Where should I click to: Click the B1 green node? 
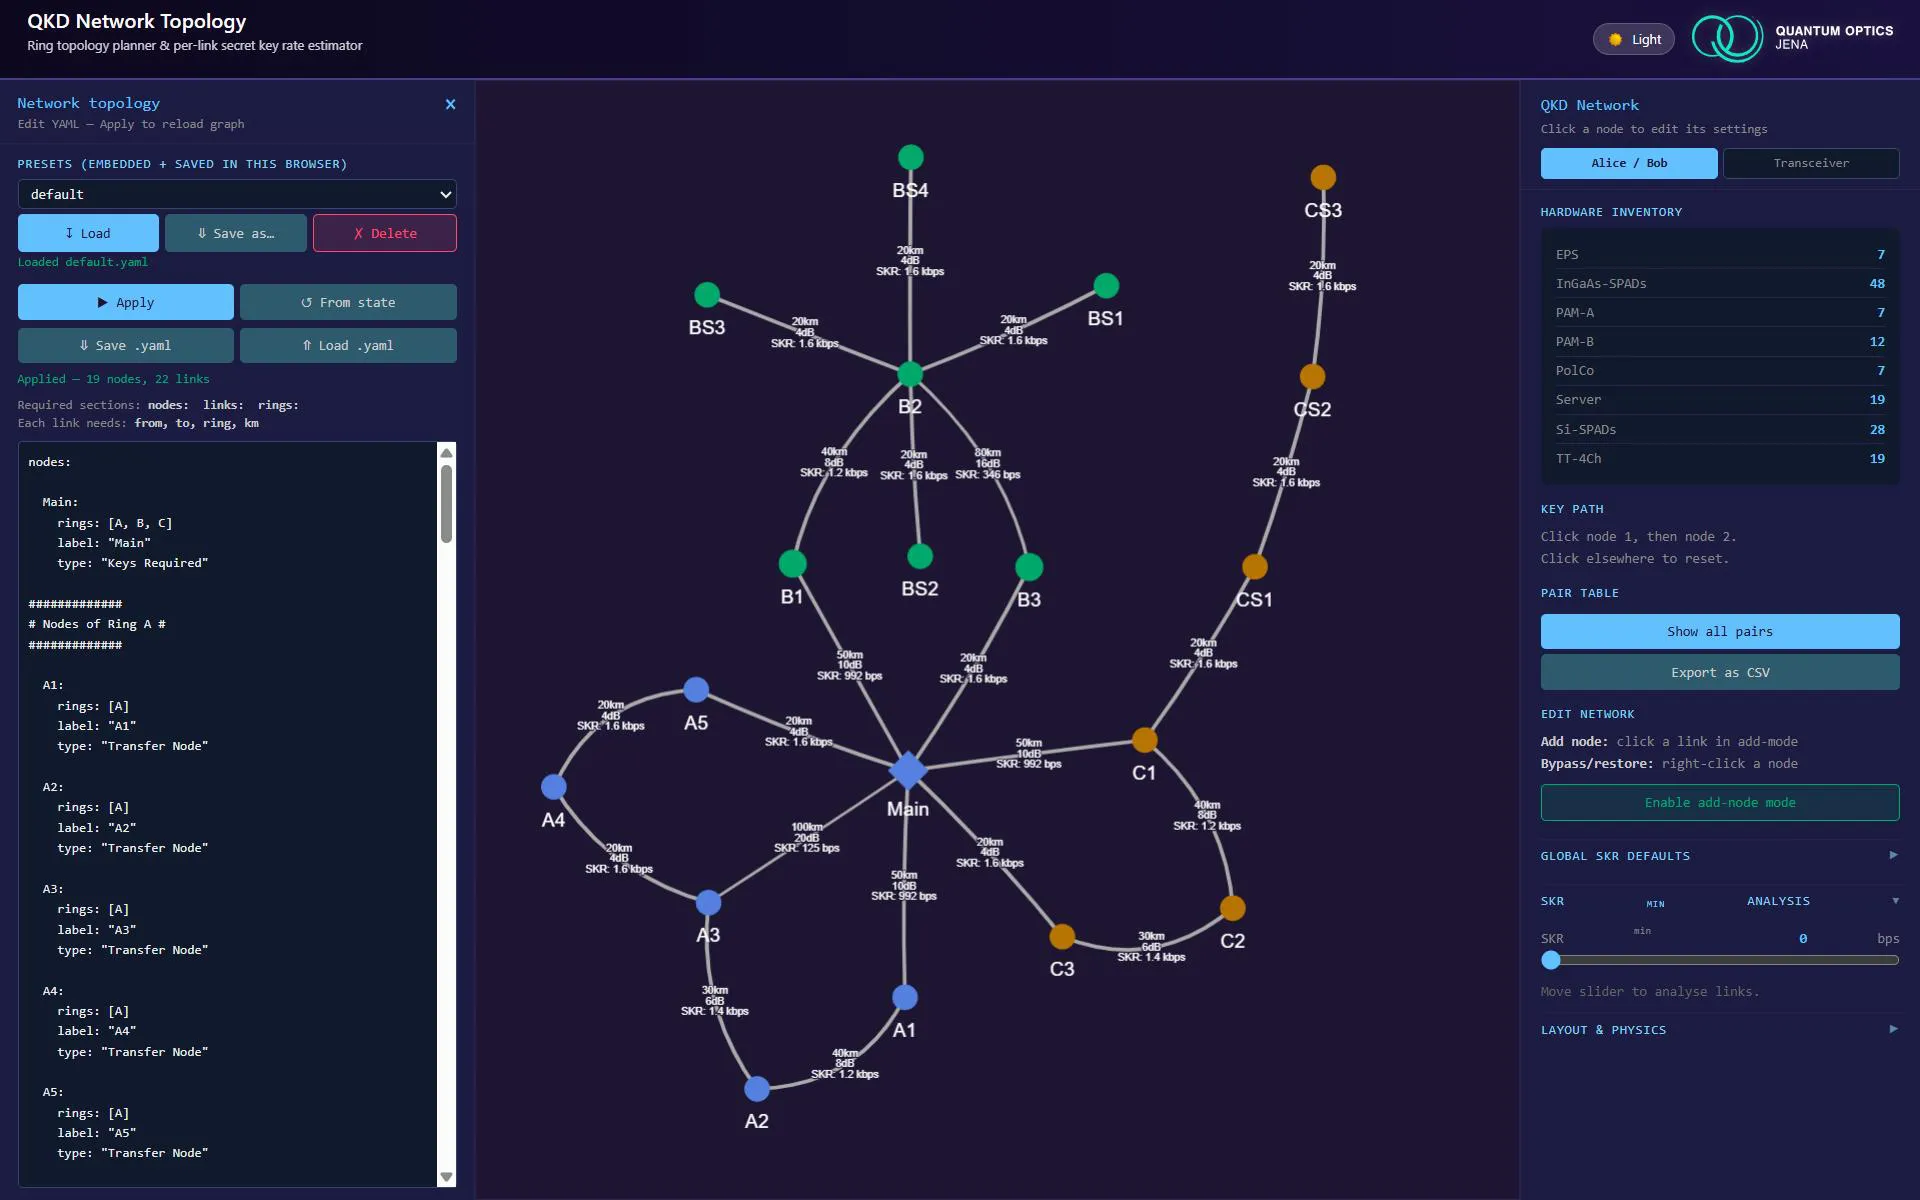coord(792,564)
